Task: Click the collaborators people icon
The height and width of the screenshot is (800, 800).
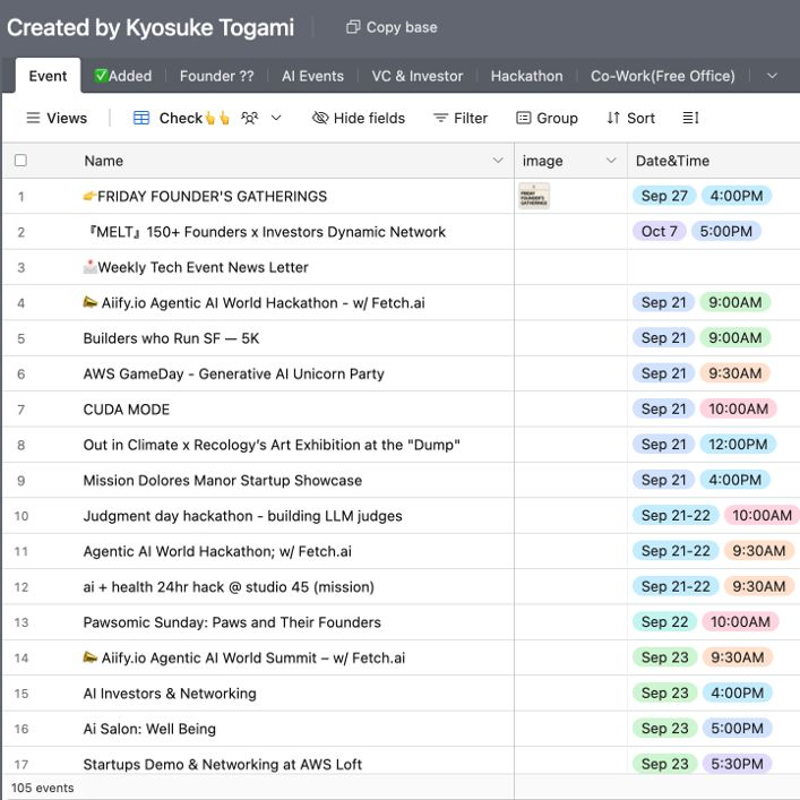Action: [x=249, y=118]
